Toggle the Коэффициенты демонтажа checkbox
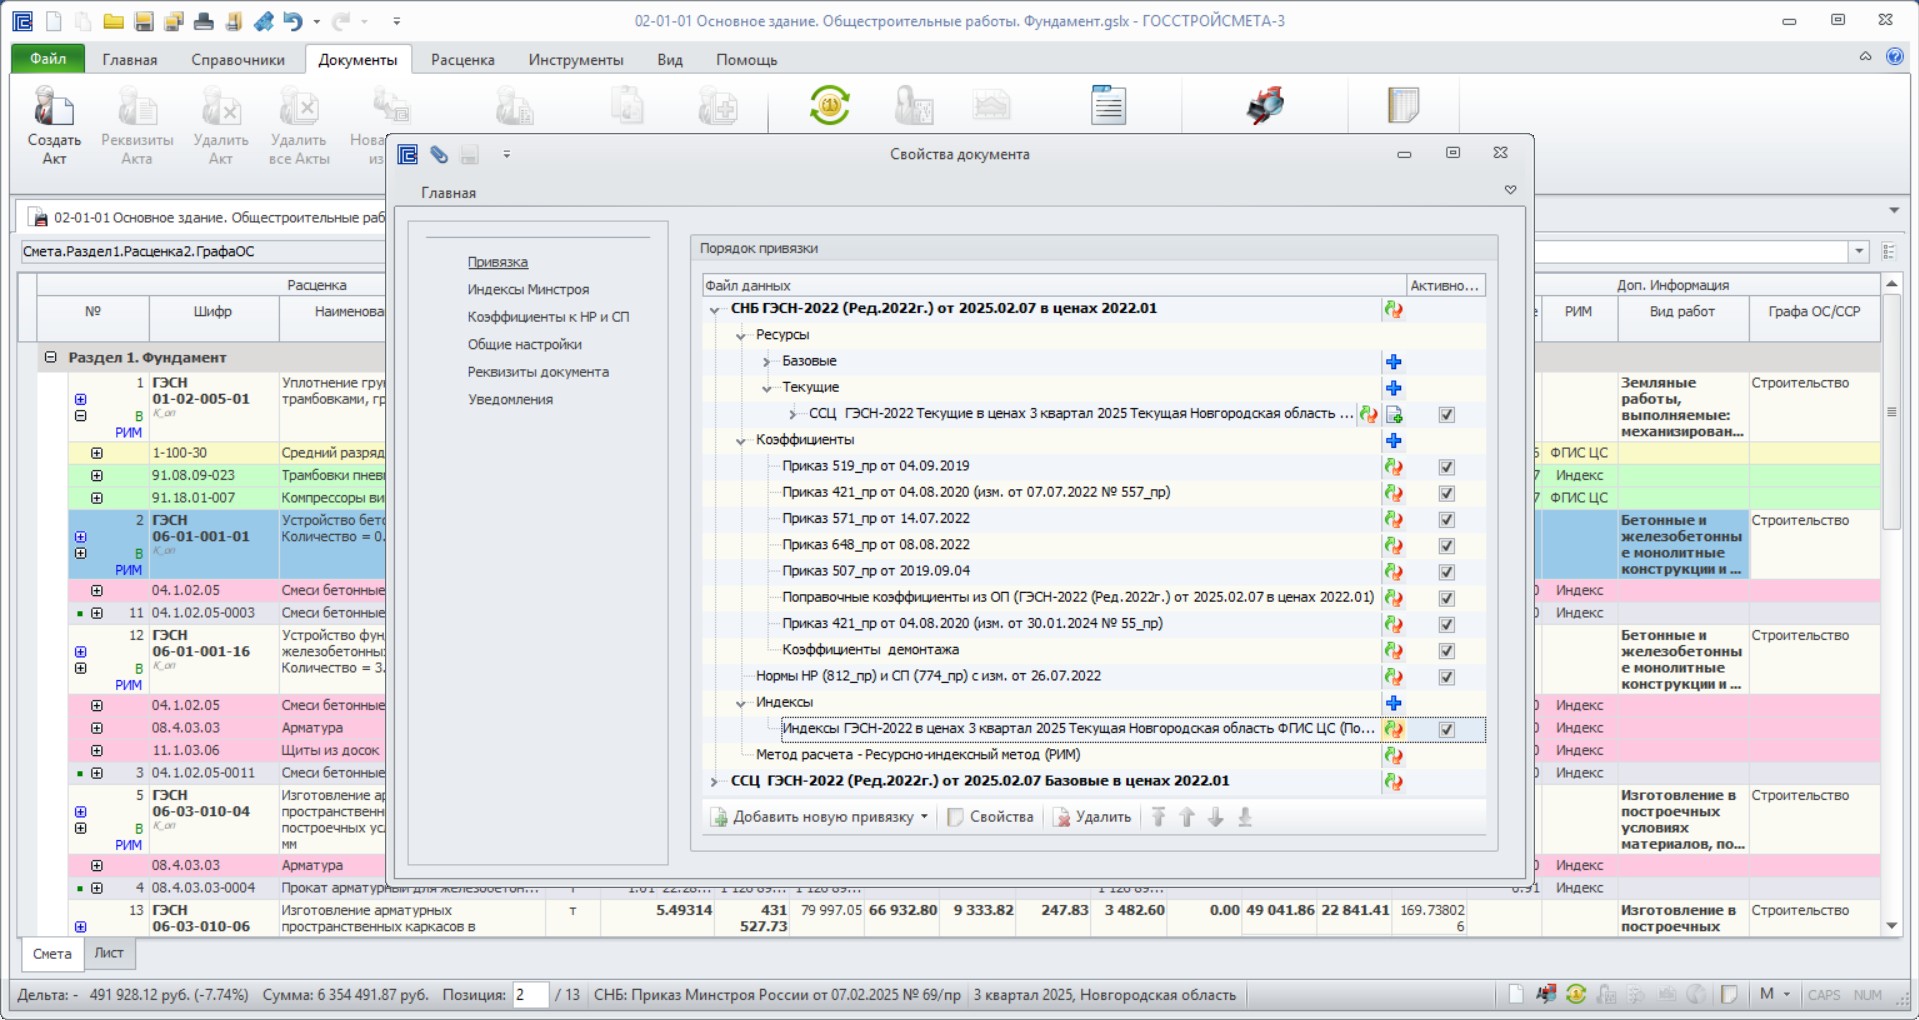The image size is (1919, 1020). point(1446,651)
